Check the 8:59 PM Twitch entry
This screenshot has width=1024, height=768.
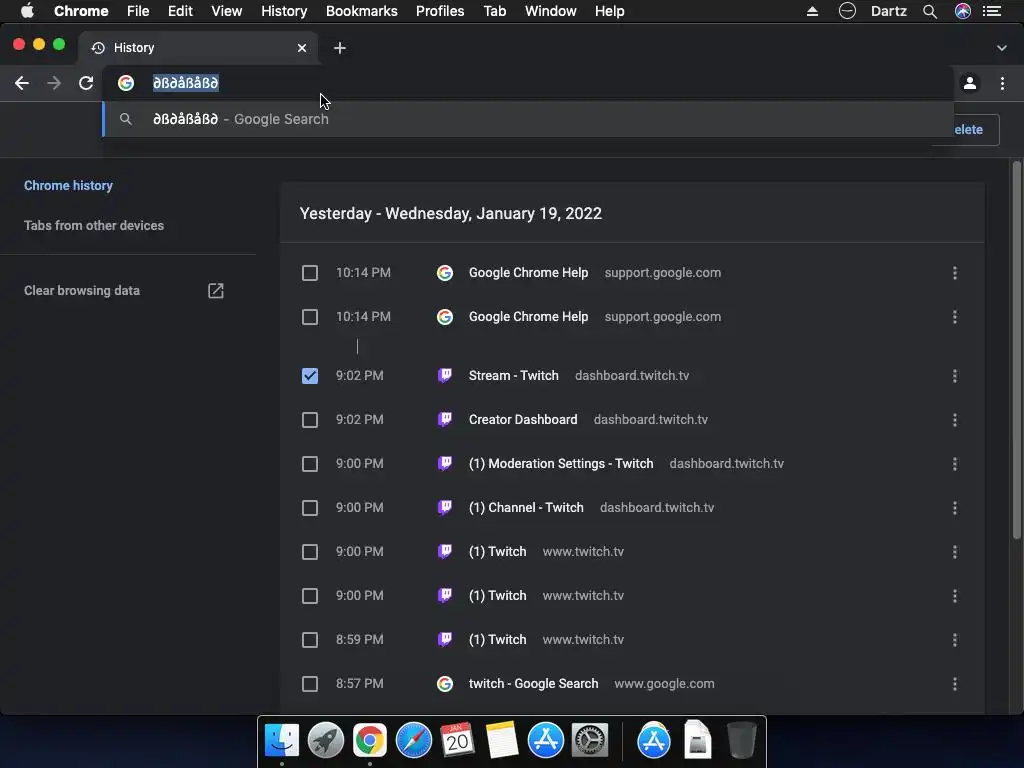pyautogui.click(x=310, y=640)
